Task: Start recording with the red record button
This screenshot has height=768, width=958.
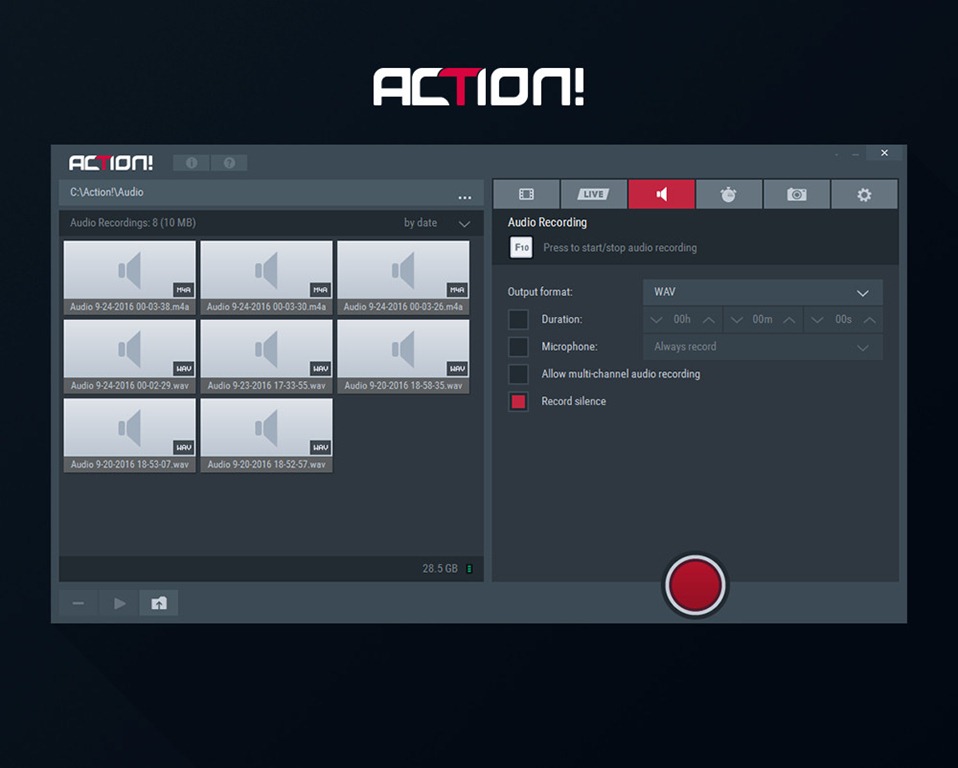Action: (695, 584)
